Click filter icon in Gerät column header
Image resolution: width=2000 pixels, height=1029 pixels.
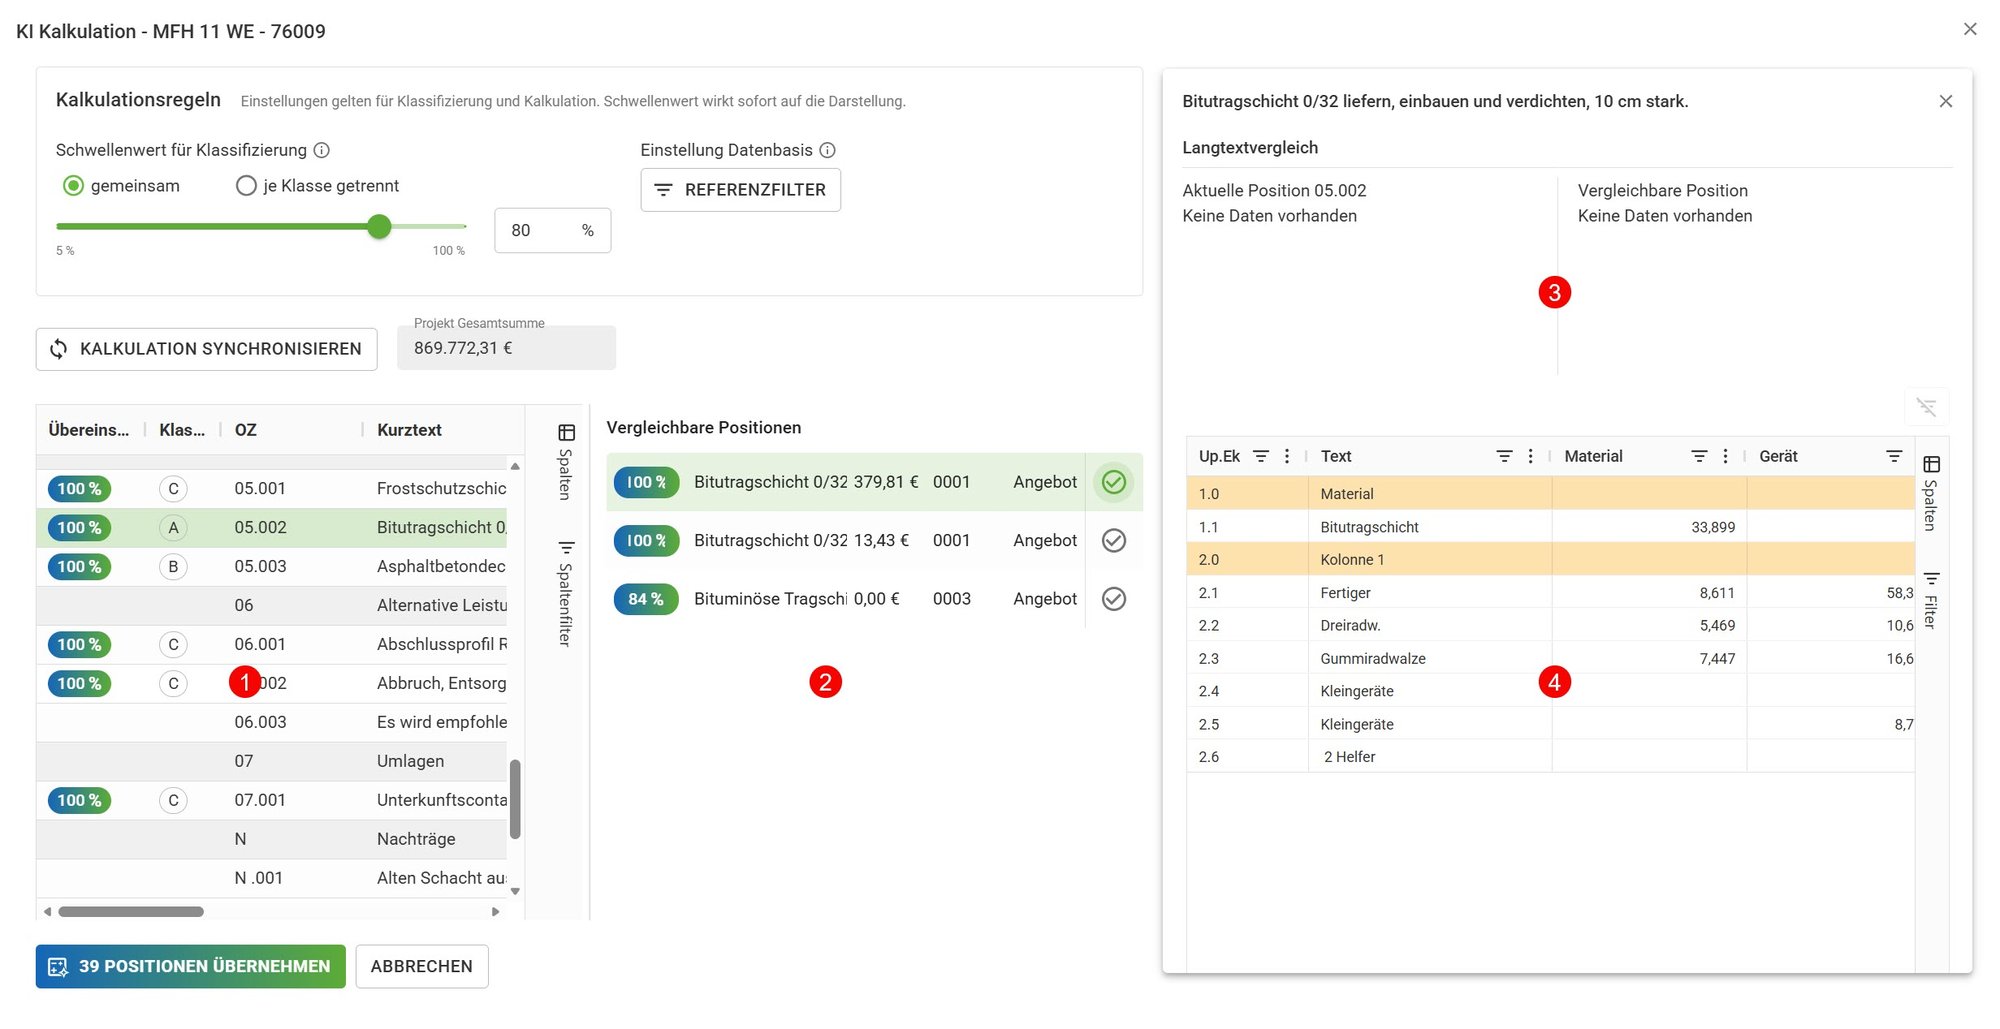coord(1894,456)
